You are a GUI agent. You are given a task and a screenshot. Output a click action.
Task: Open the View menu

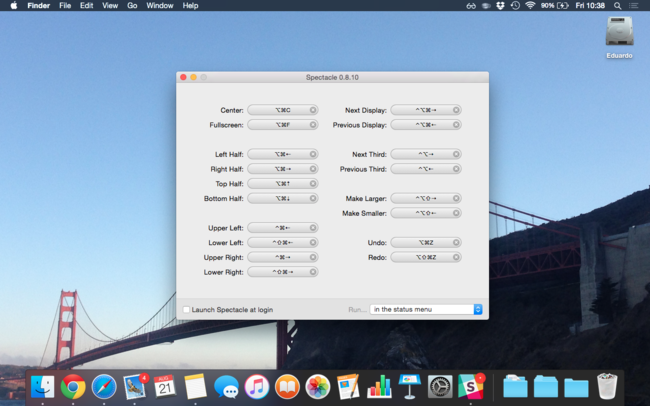coord(110,5)
